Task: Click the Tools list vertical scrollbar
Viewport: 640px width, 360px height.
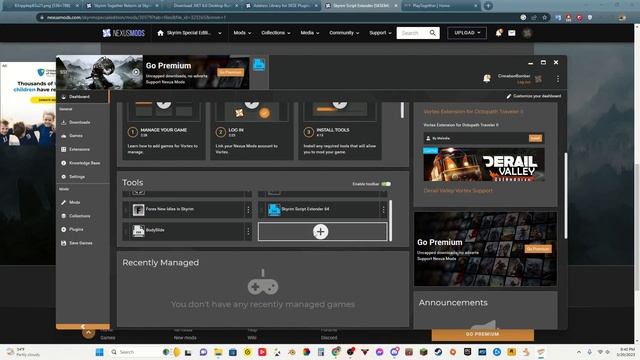Action: click(x=390, y=220)
